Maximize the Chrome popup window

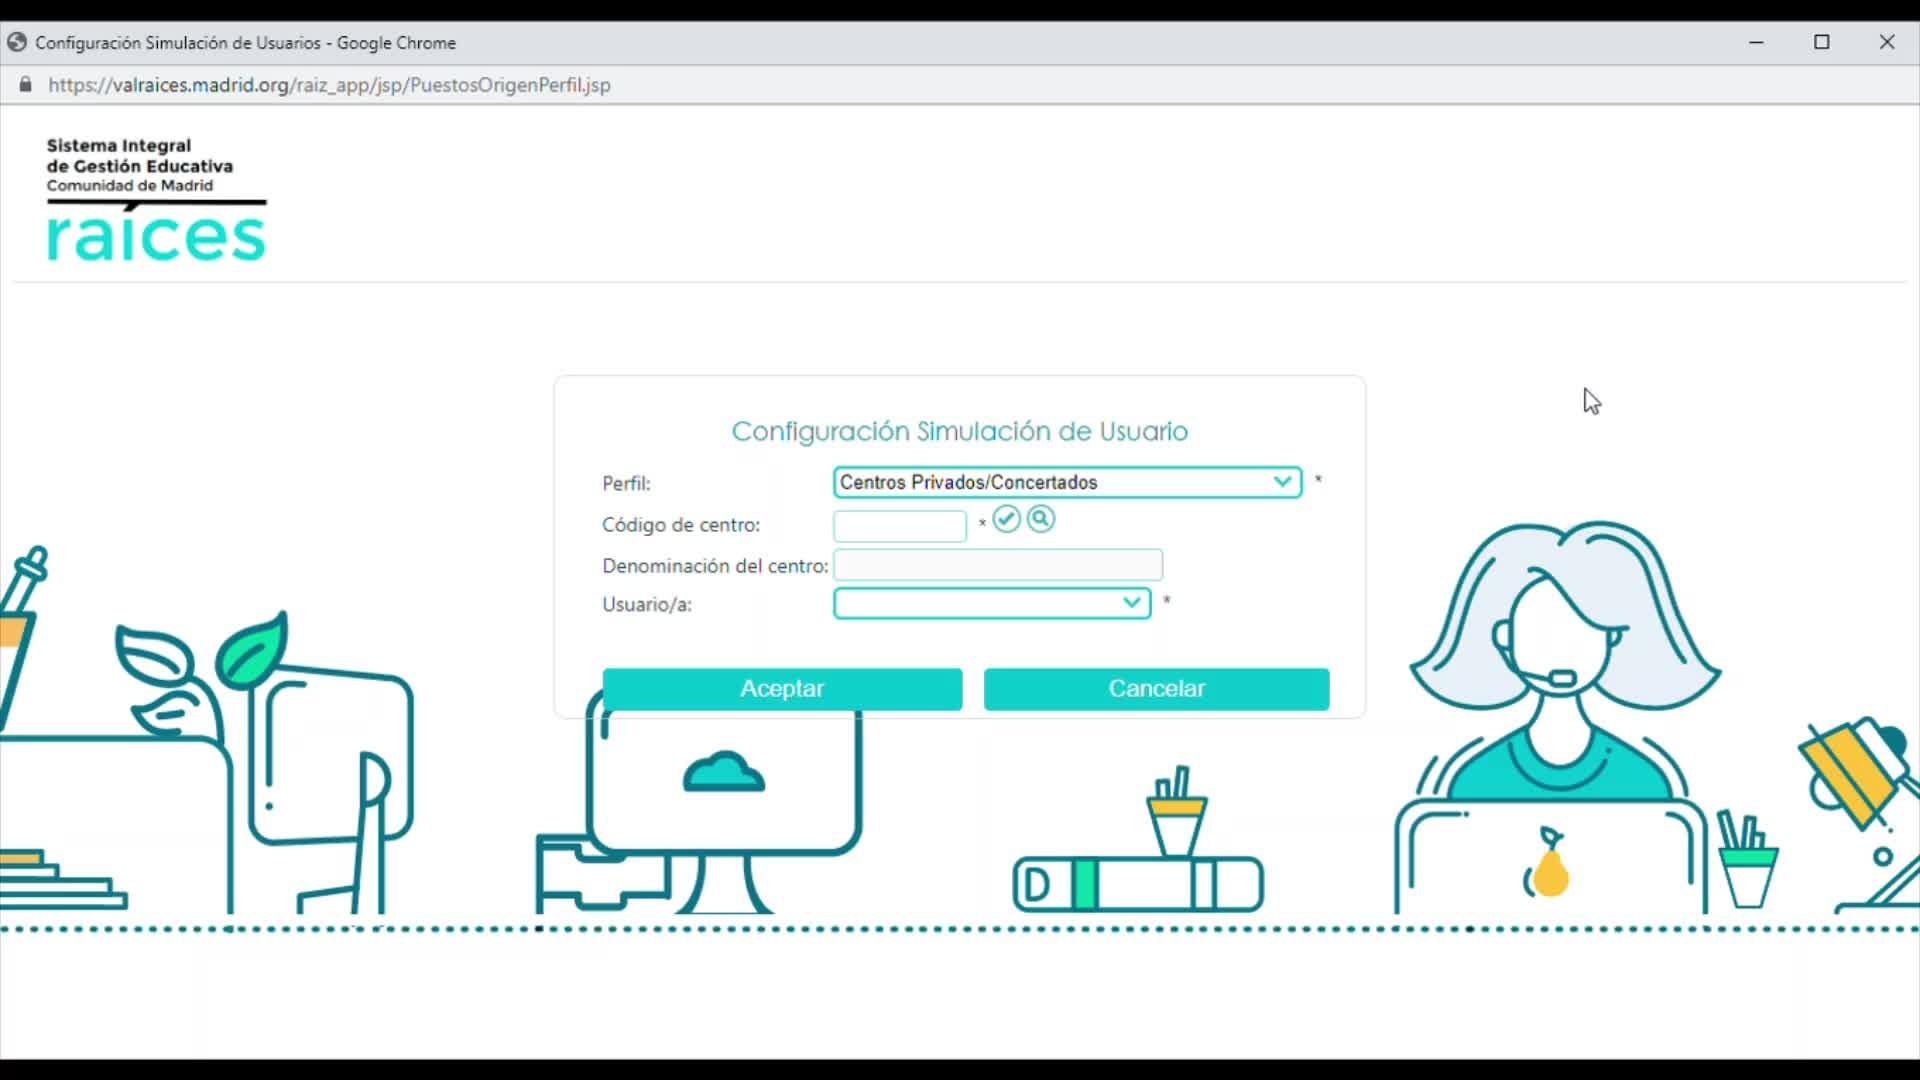click(1821, 42)
